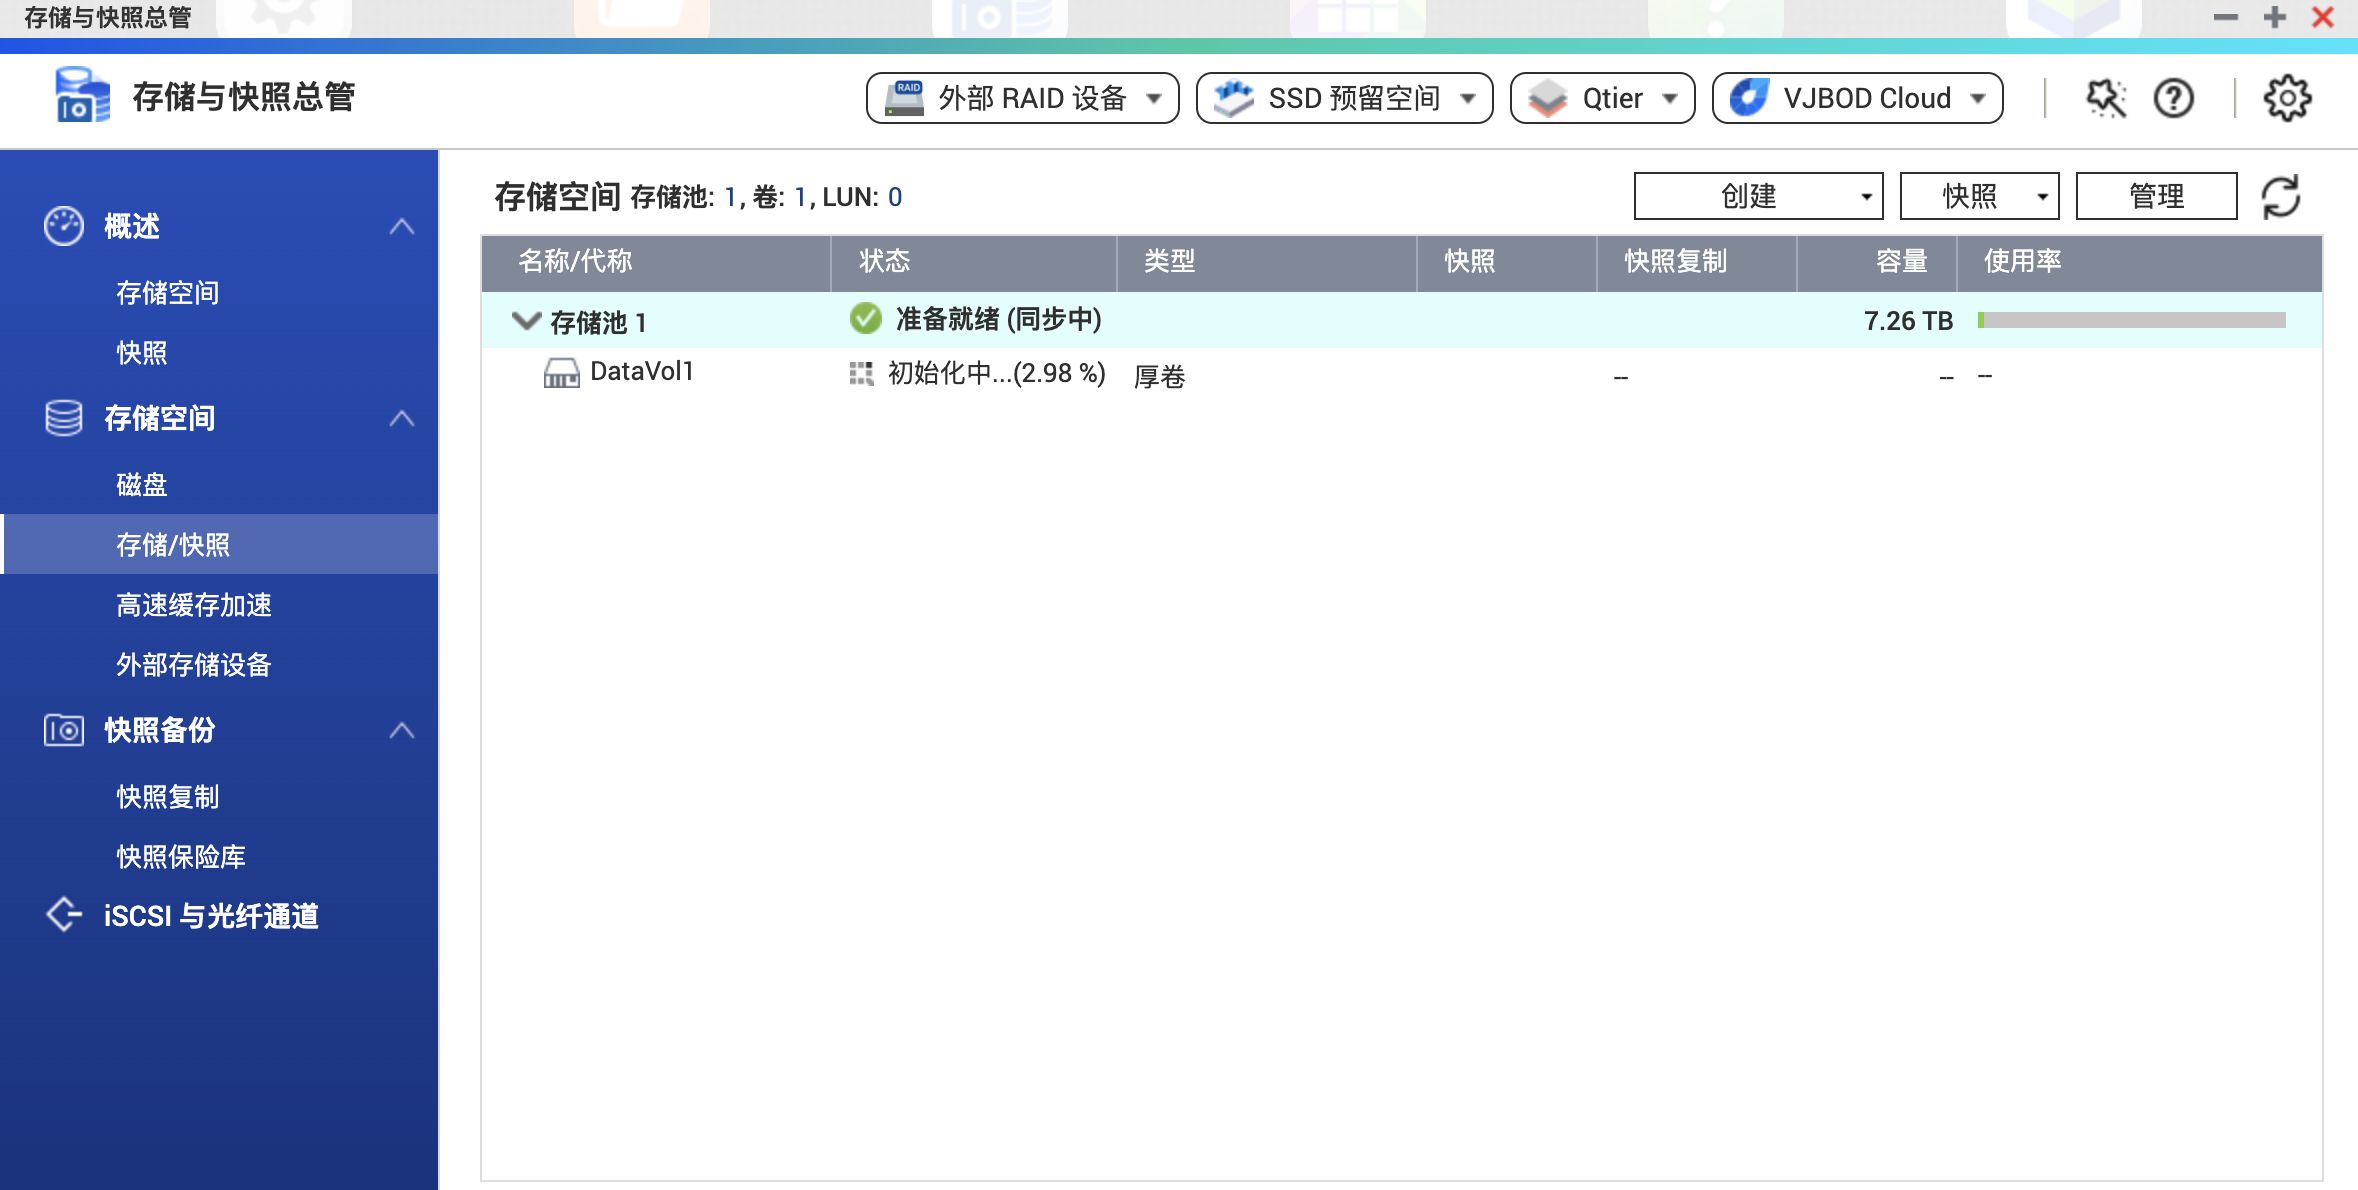Open 高速缓存加速 in the sidebar

pos(194,605)
